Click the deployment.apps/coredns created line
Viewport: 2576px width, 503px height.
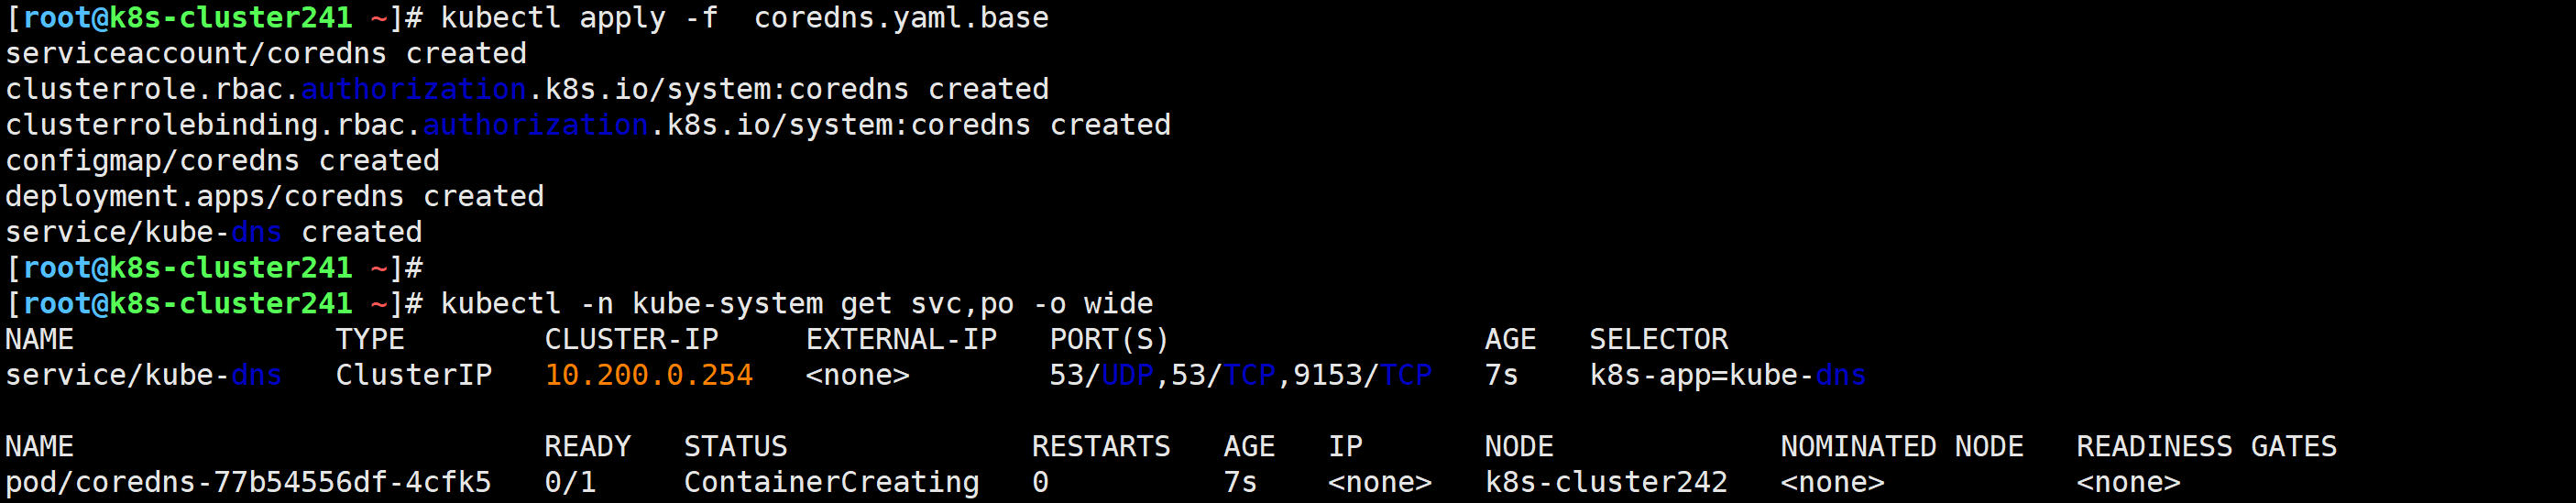pyautogui.click(x=274, y=196)
